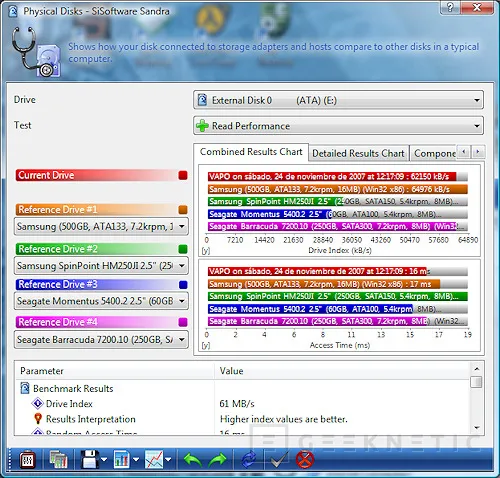500x478 pixels.
Task: Close the Physical Disks window
Action: (x=477, y=7)
